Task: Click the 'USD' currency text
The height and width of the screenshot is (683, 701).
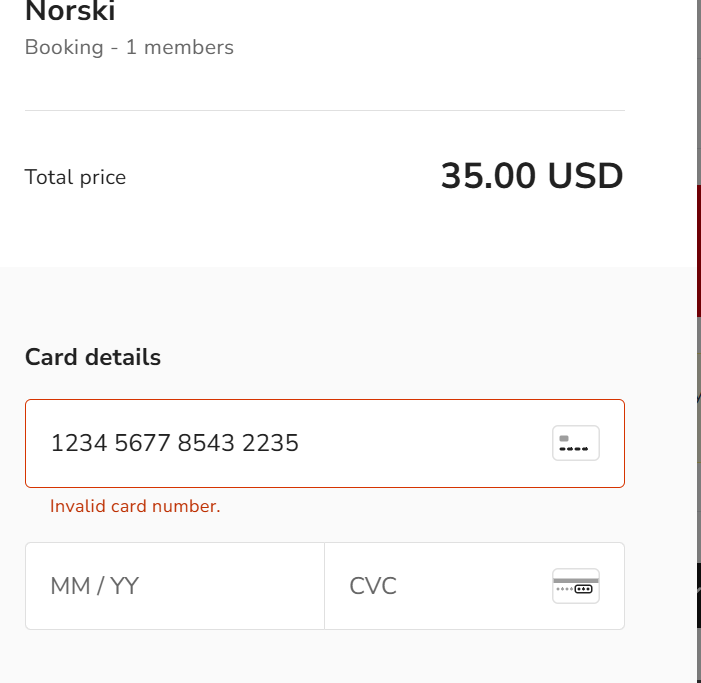Action: pos(585,176)
